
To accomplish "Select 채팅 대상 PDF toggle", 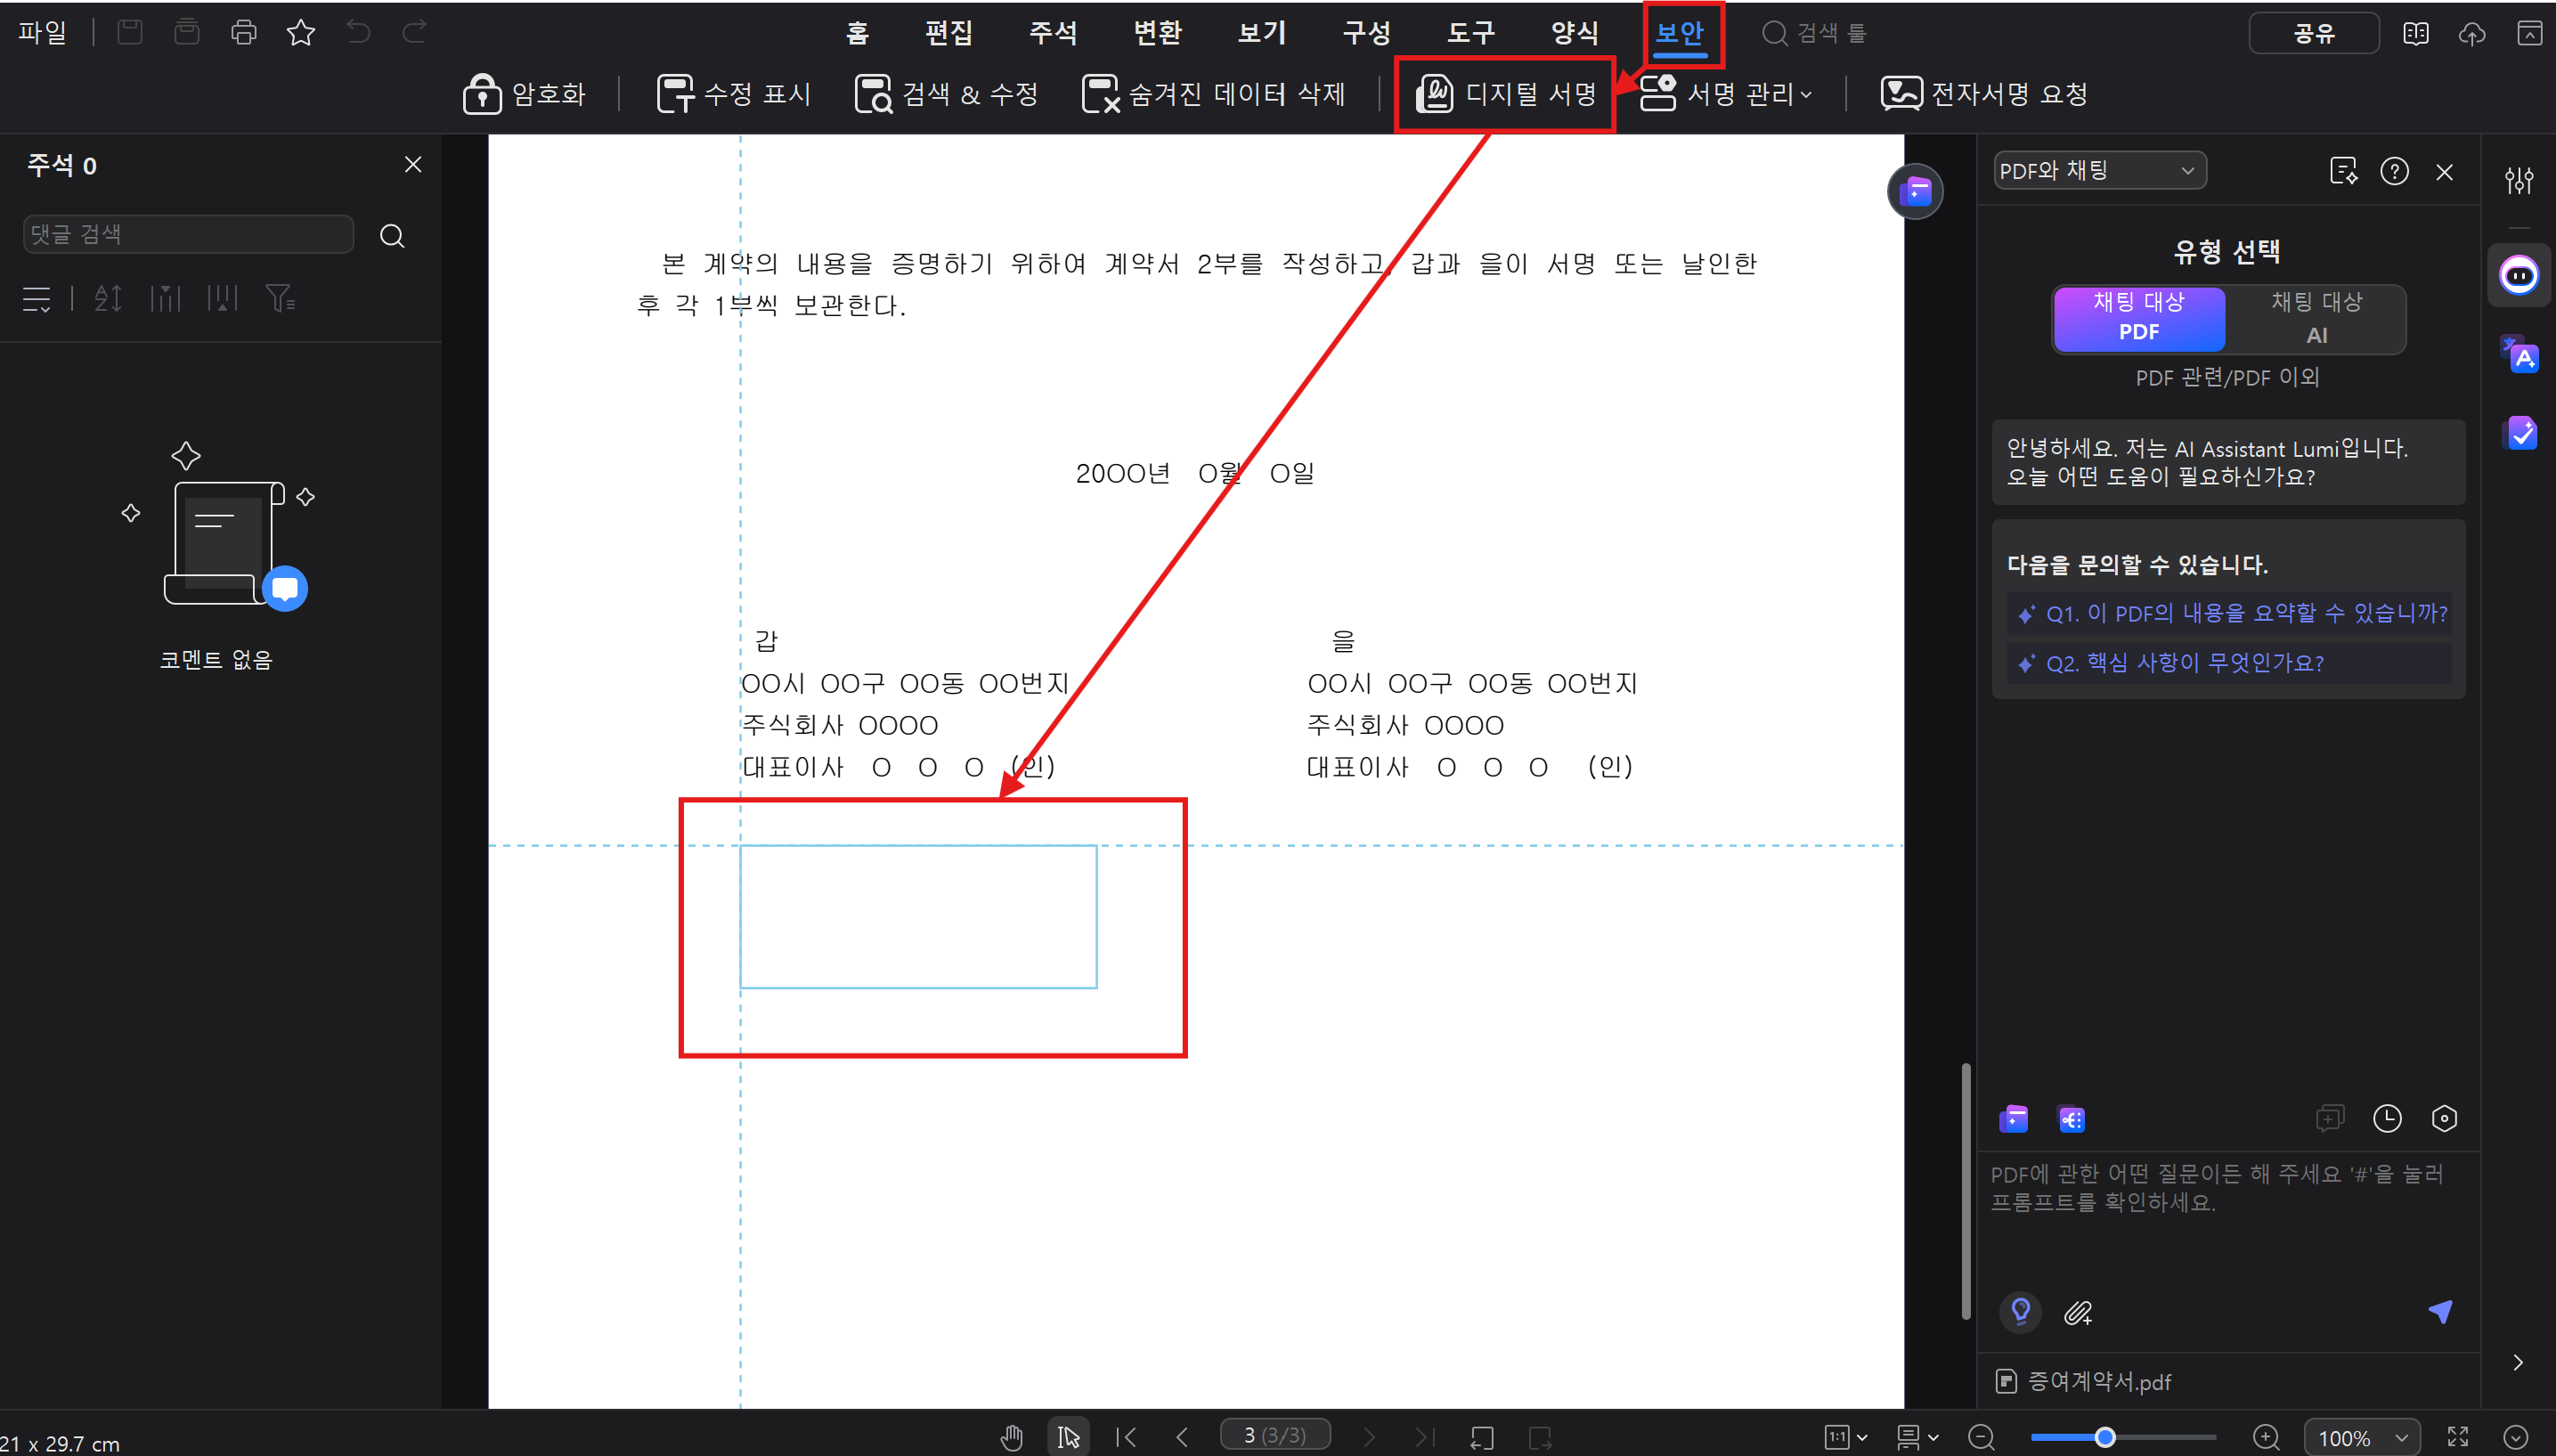I will [x=2139, y=318].
